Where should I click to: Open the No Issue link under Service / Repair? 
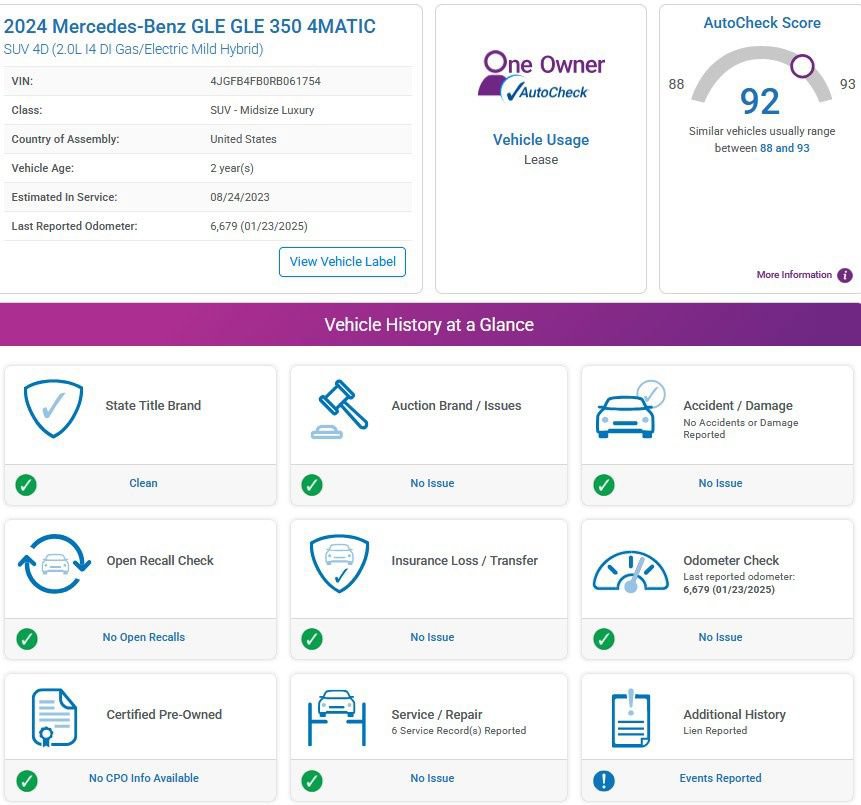432,778
